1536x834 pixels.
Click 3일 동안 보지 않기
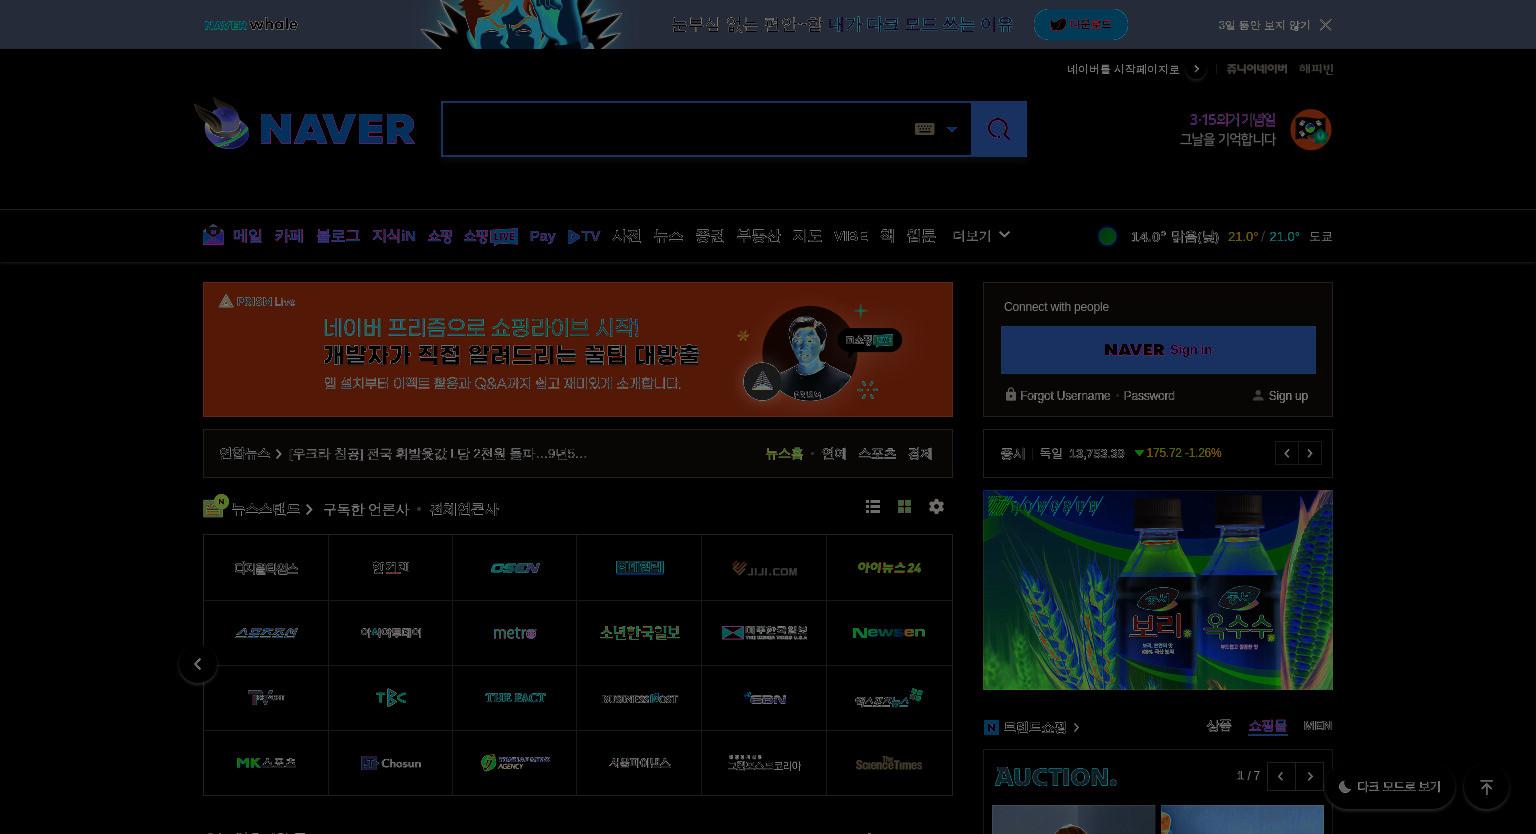point(1264,25)
